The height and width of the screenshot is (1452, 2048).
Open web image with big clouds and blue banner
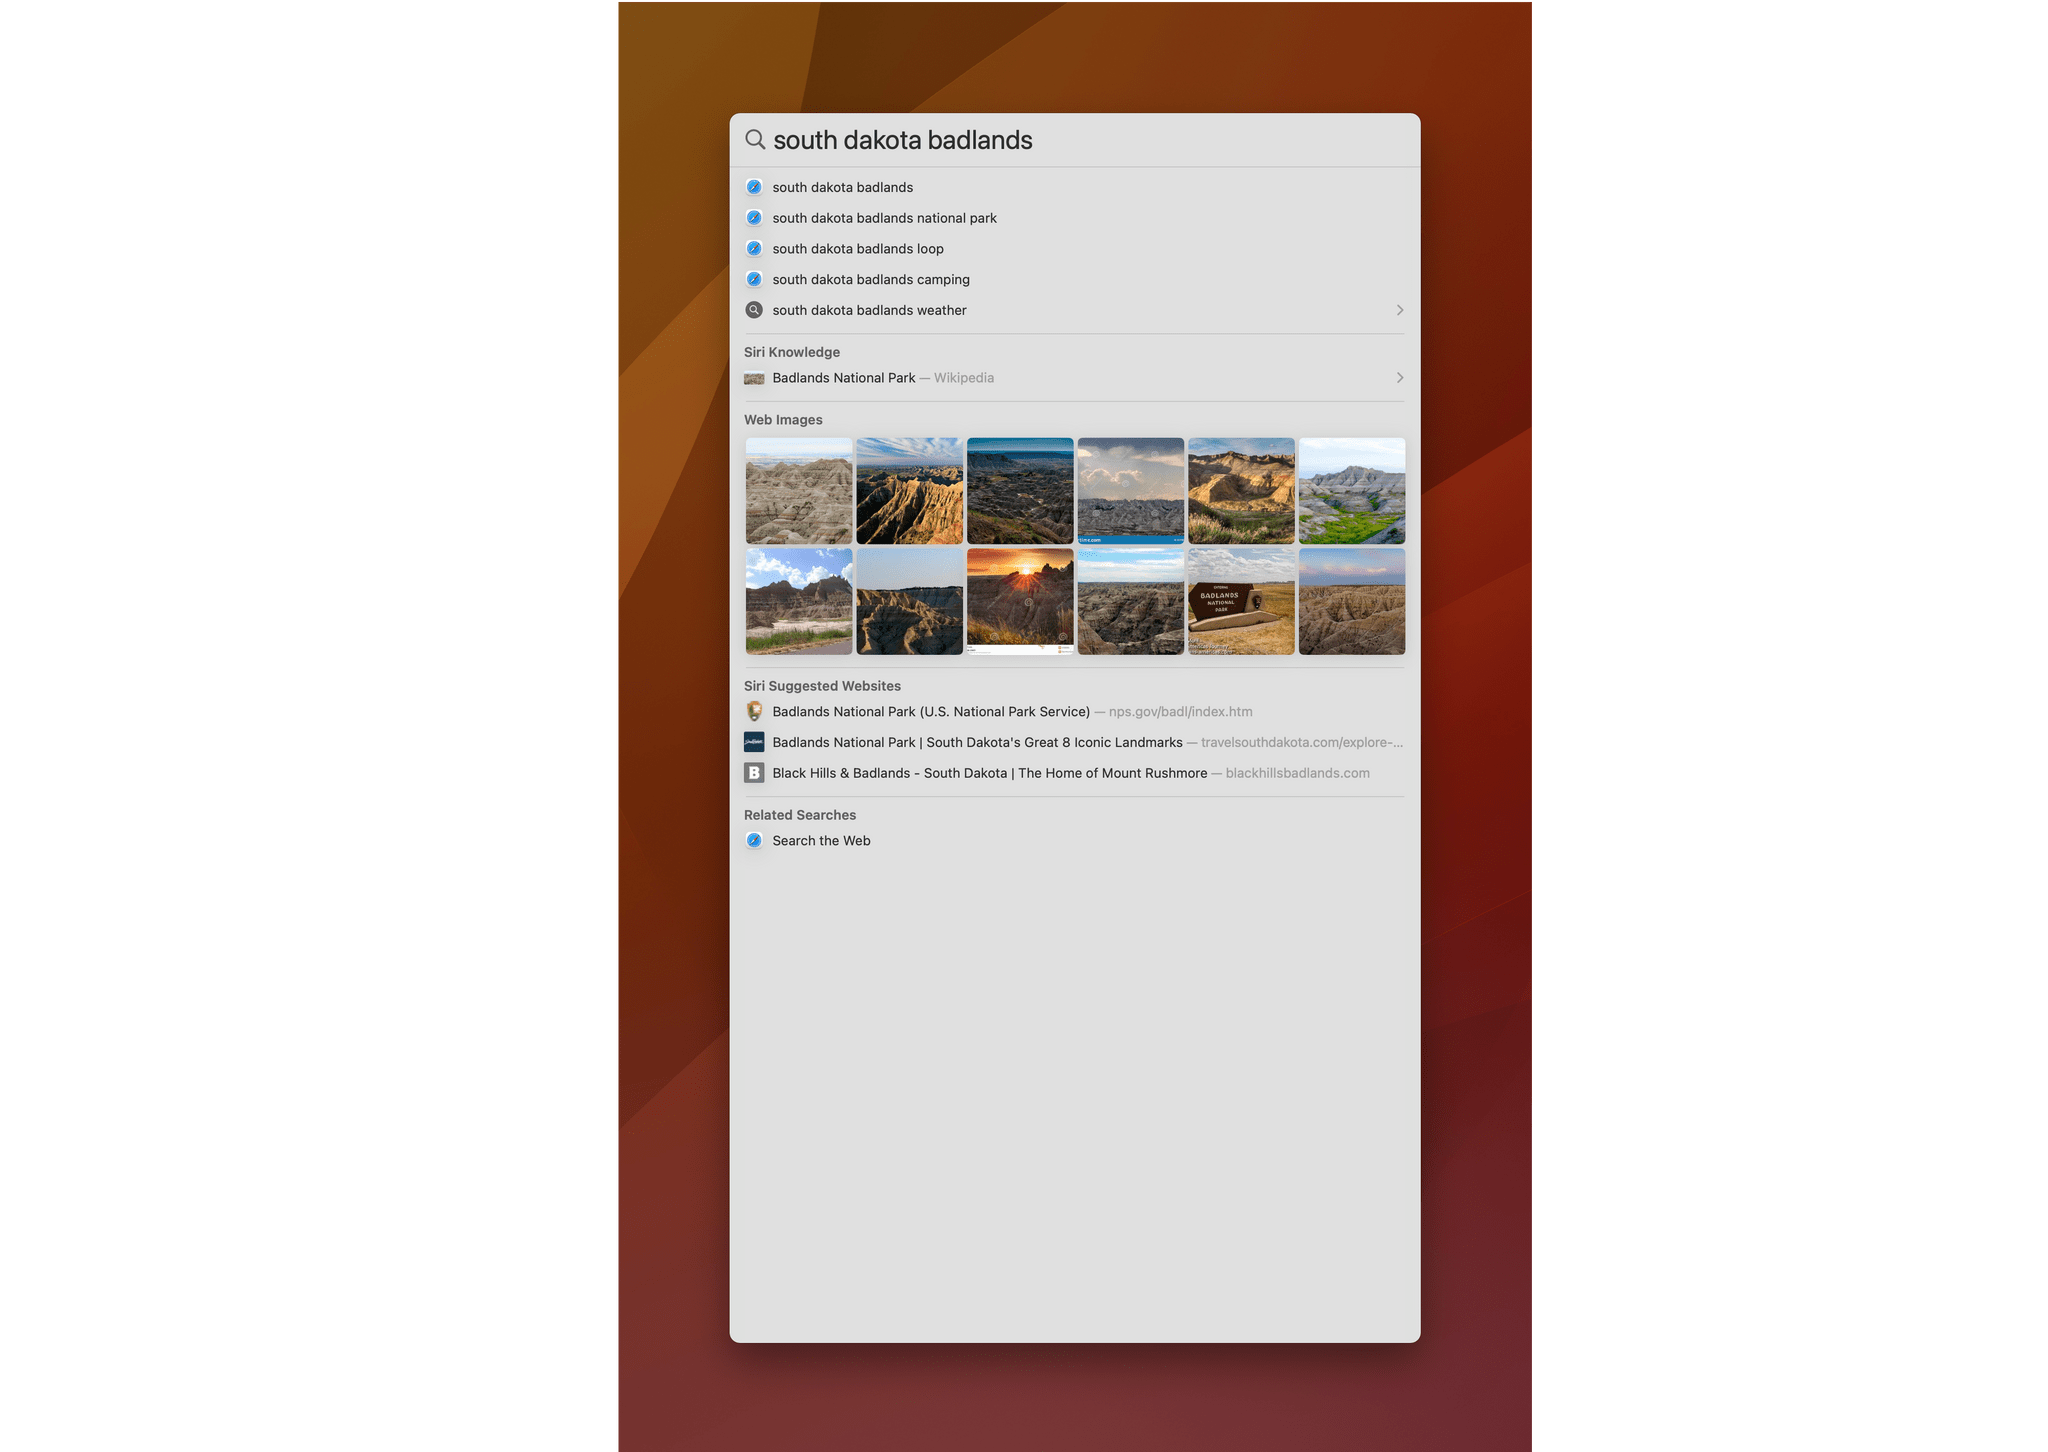[1131, 491]
